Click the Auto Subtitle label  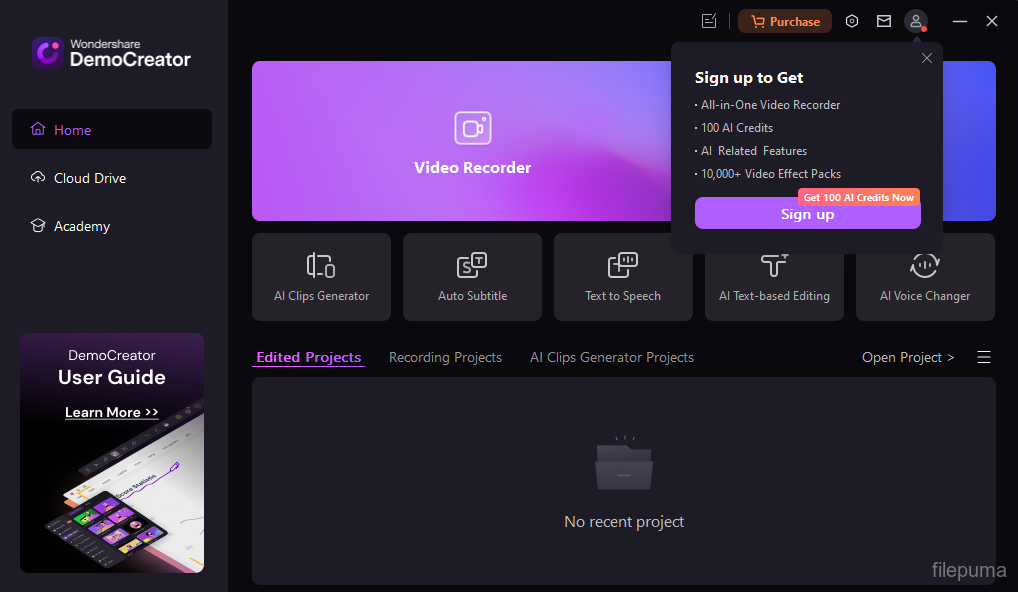[473, 295]
